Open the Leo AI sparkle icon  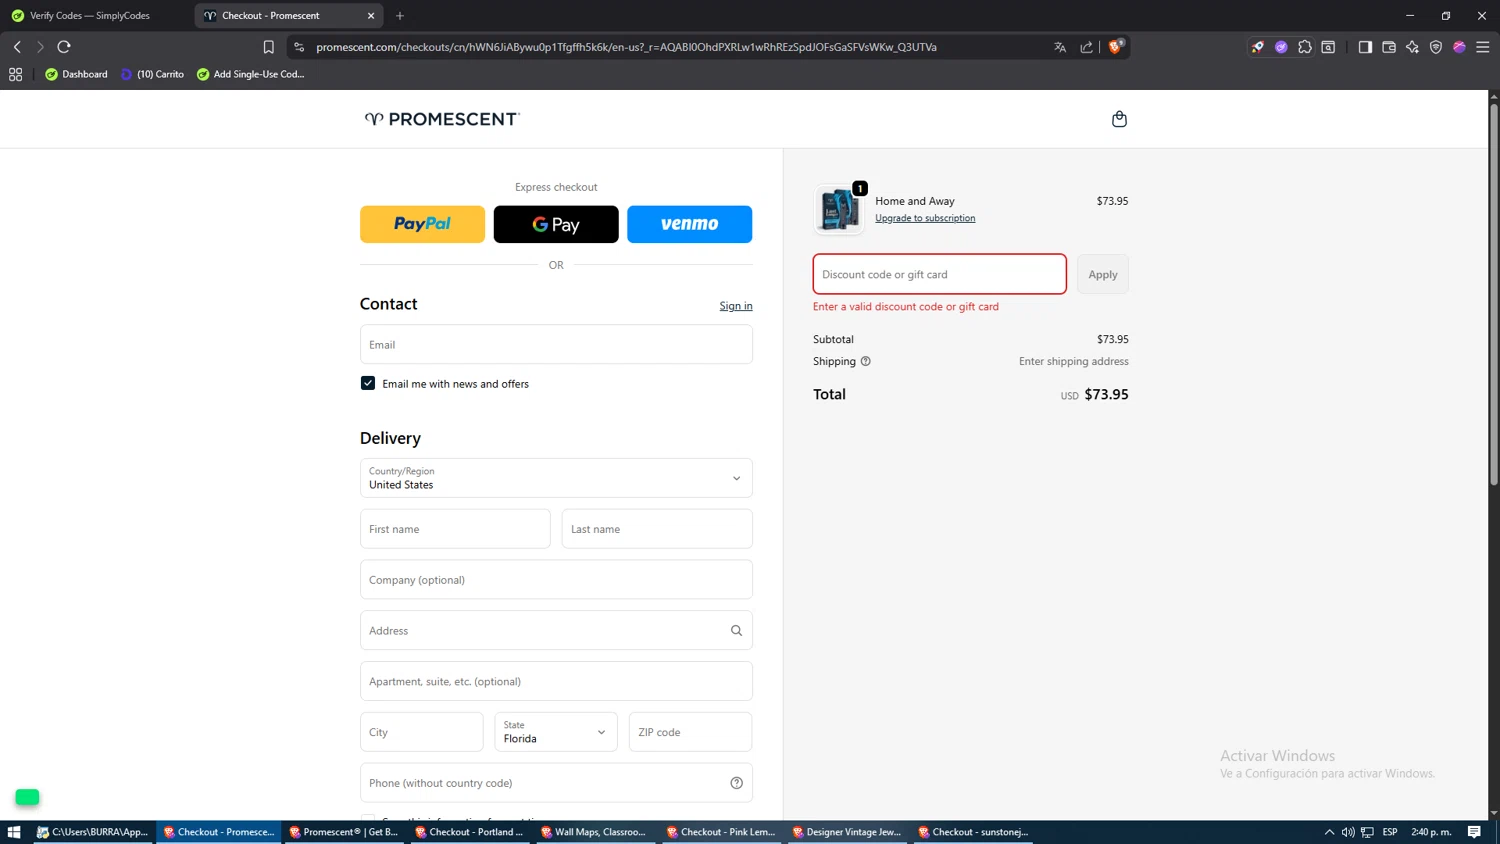coord(1412,47)
